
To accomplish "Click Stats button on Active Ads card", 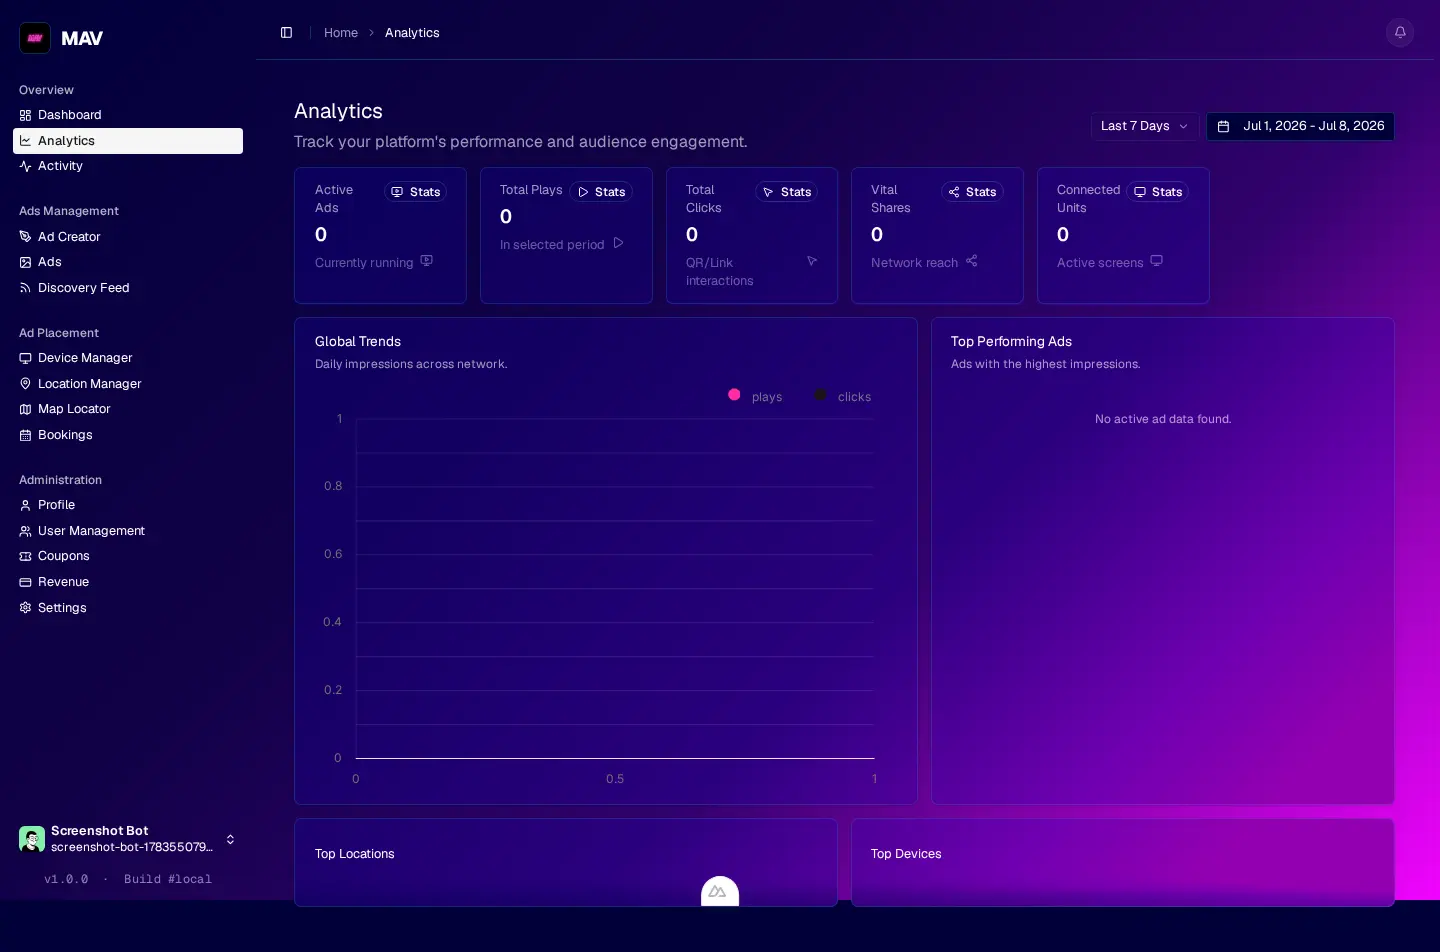I will coord(415,192).
